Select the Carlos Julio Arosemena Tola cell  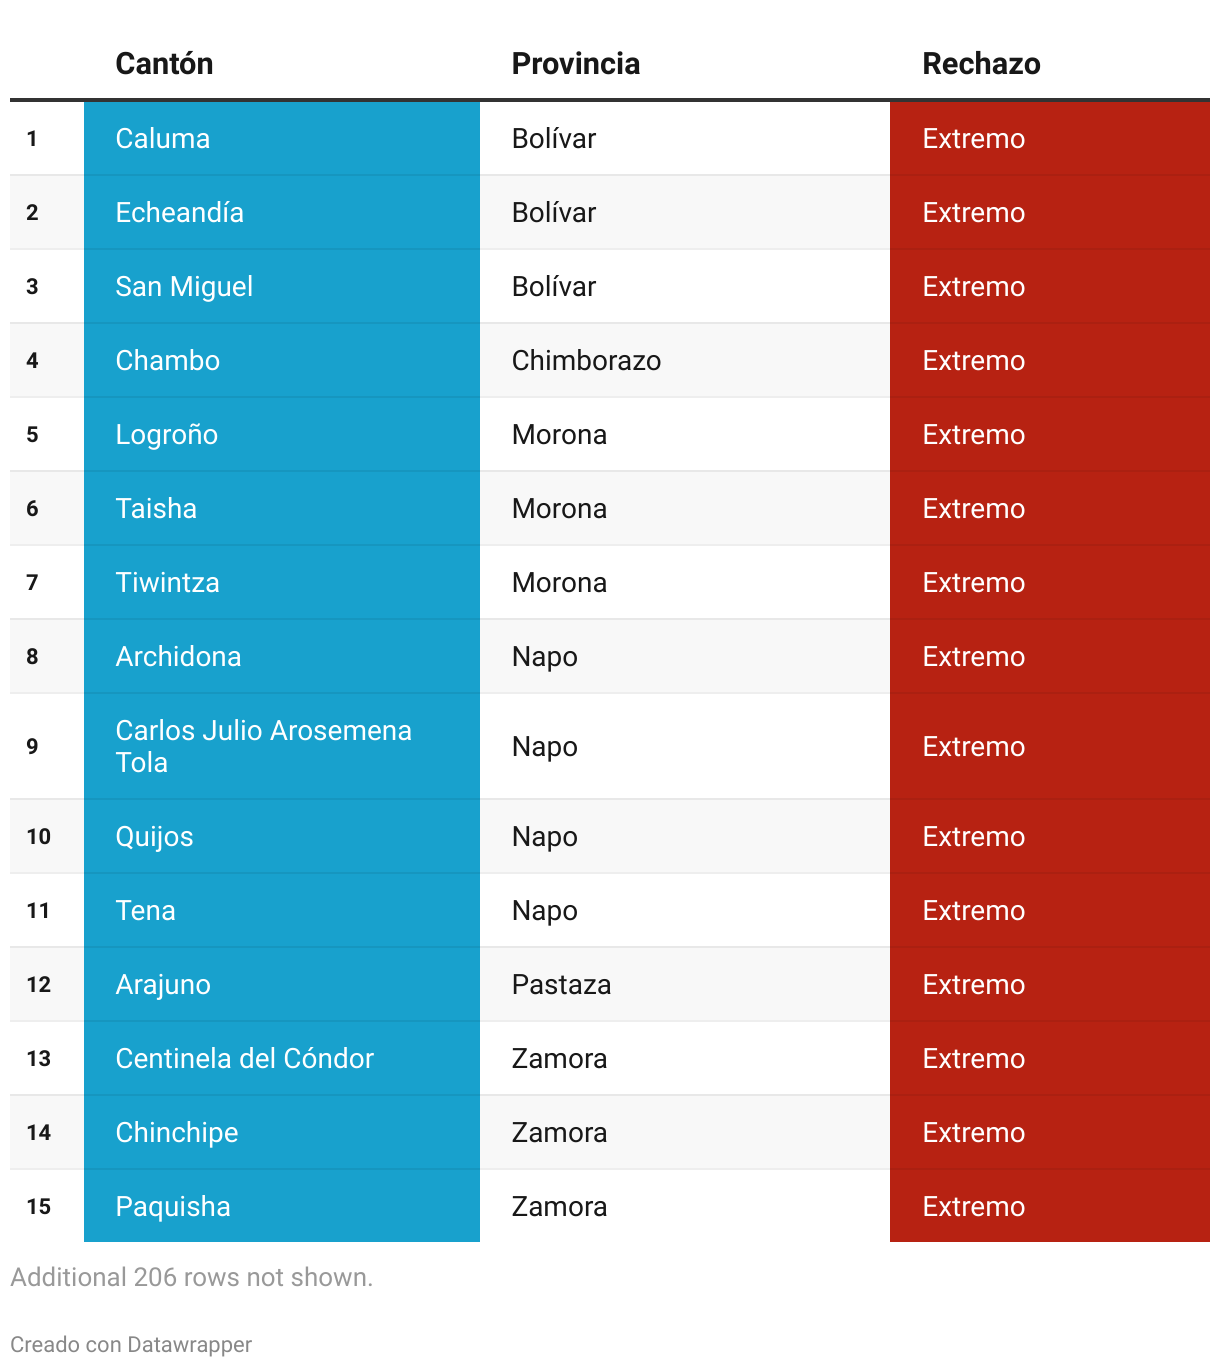(282, 746)
